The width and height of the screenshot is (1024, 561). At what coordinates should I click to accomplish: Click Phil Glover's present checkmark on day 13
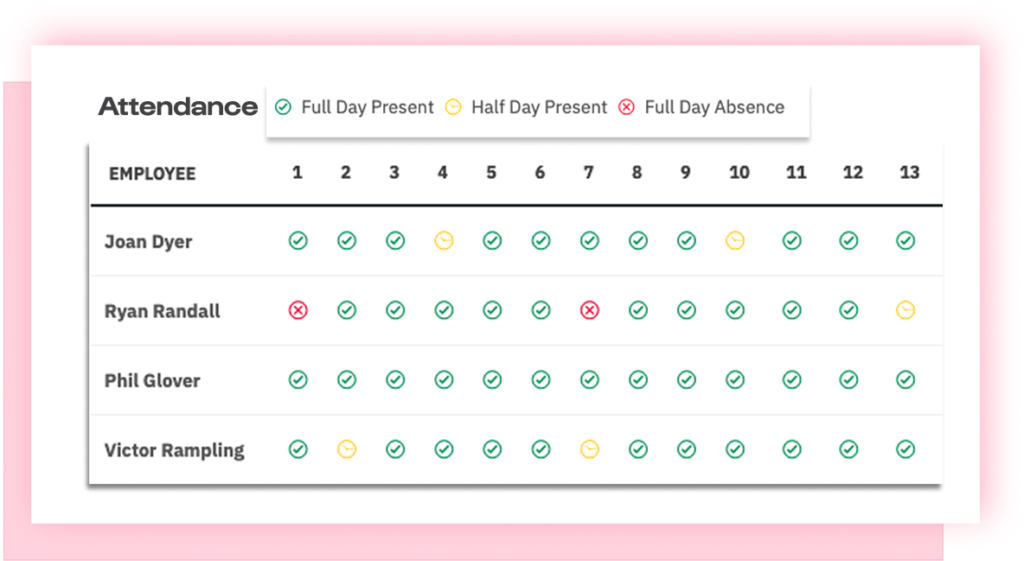[906, 380]
